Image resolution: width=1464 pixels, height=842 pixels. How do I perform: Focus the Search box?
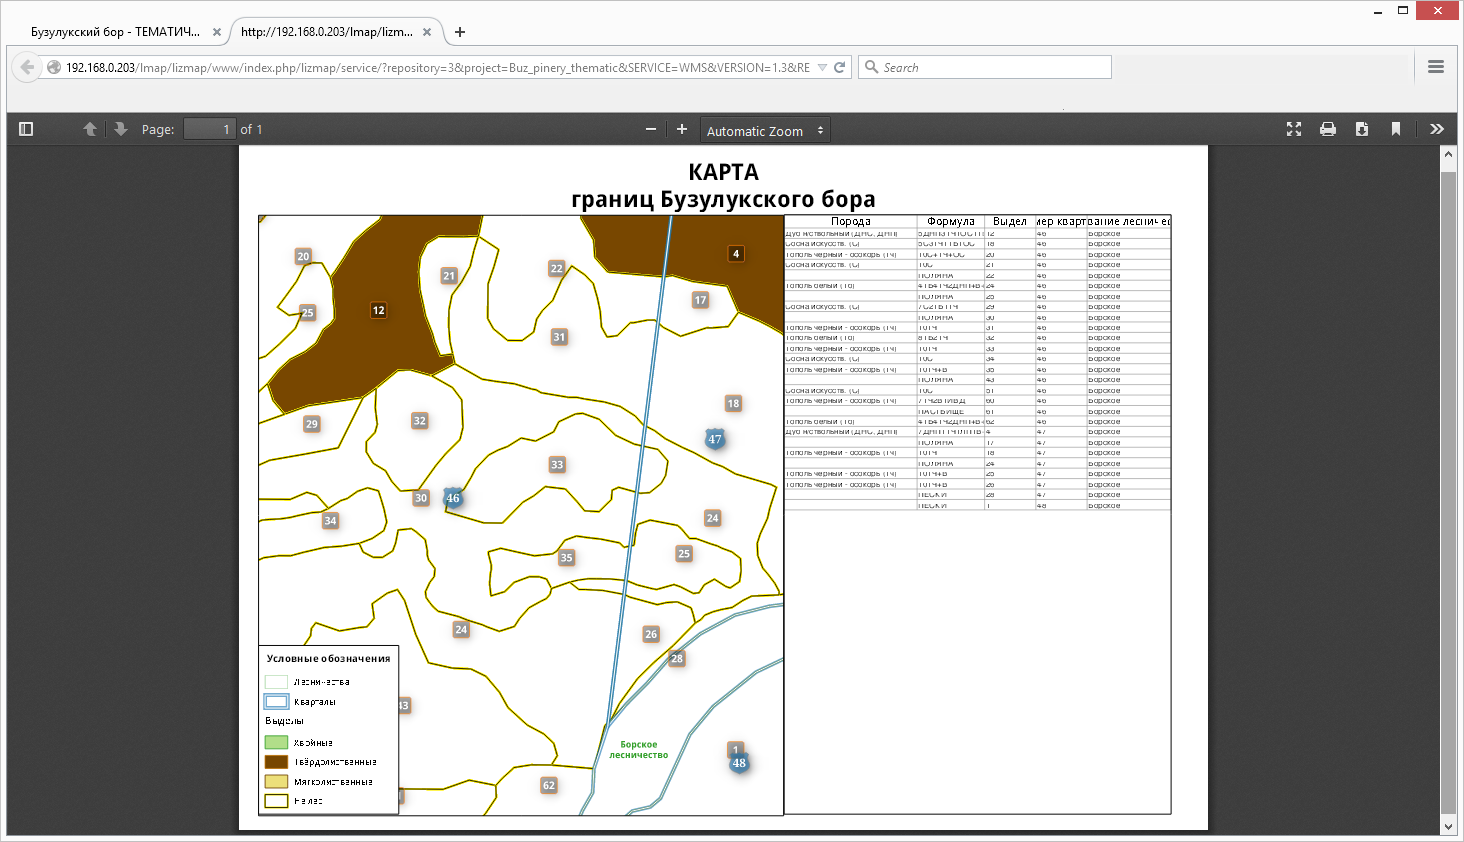click(985, 67)
